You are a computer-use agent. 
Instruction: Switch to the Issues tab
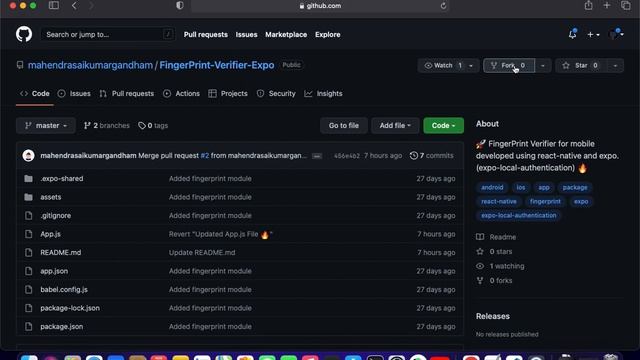click(x=74, y=93)
